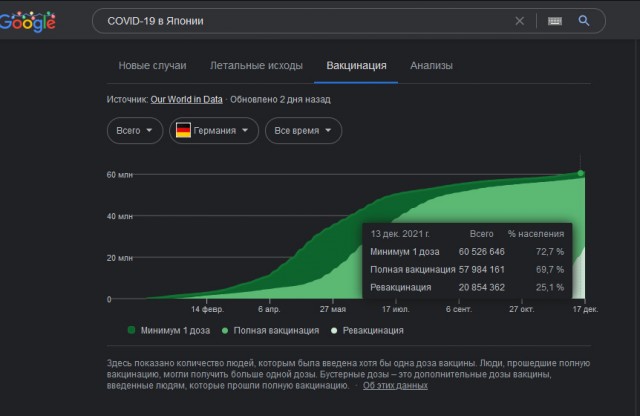The image size is (640, 416).
Task: Open the 'Германия' country dropdown
Action: tap(214, 131)
